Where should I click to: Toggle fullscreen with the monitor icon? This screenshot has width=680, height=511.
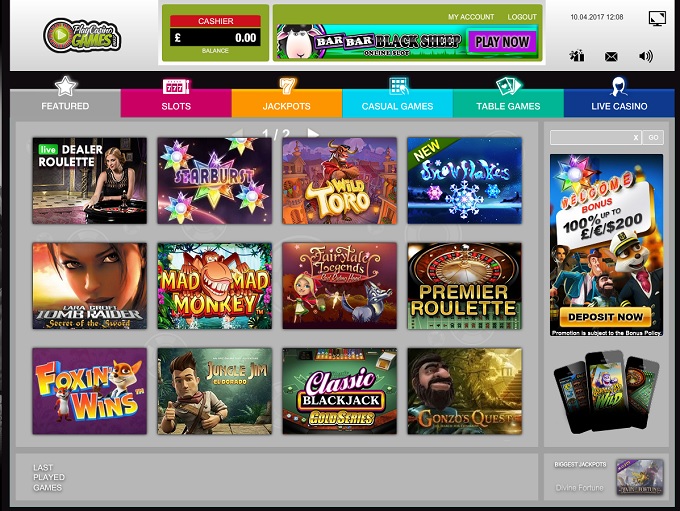coord(657,18)
